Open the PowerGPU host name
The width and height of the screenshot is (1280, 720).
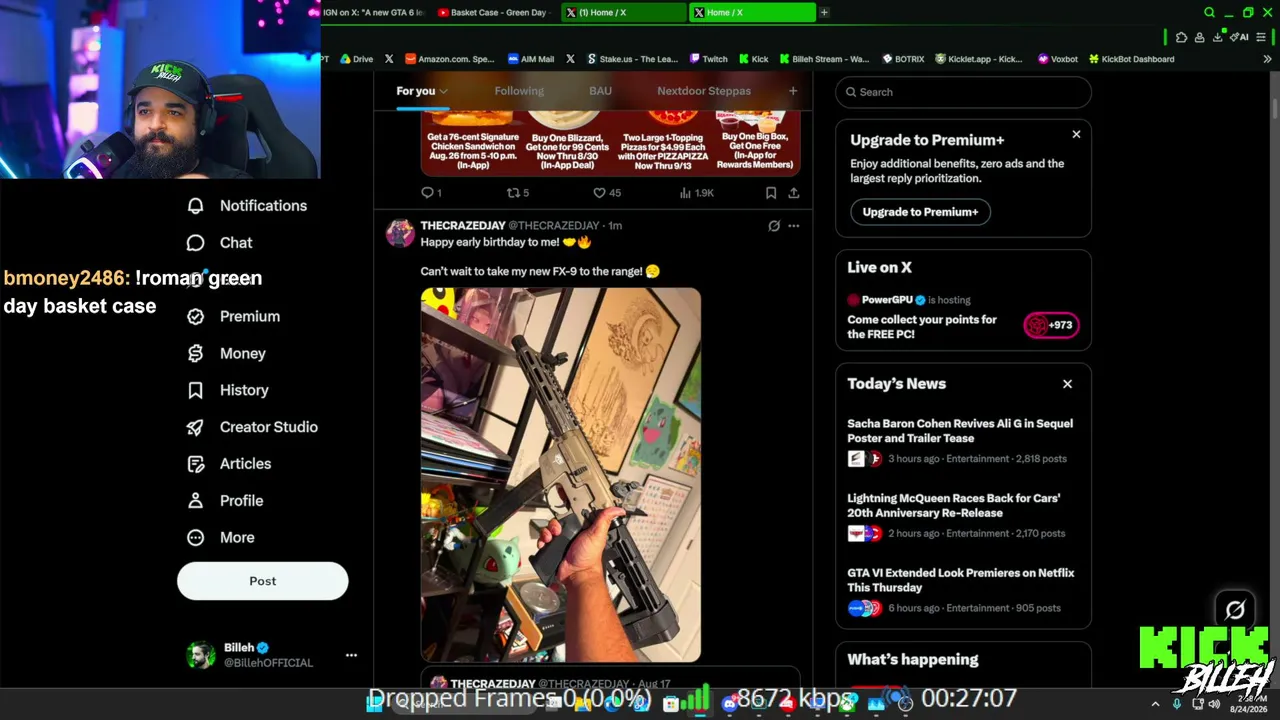tap(887, 300)
